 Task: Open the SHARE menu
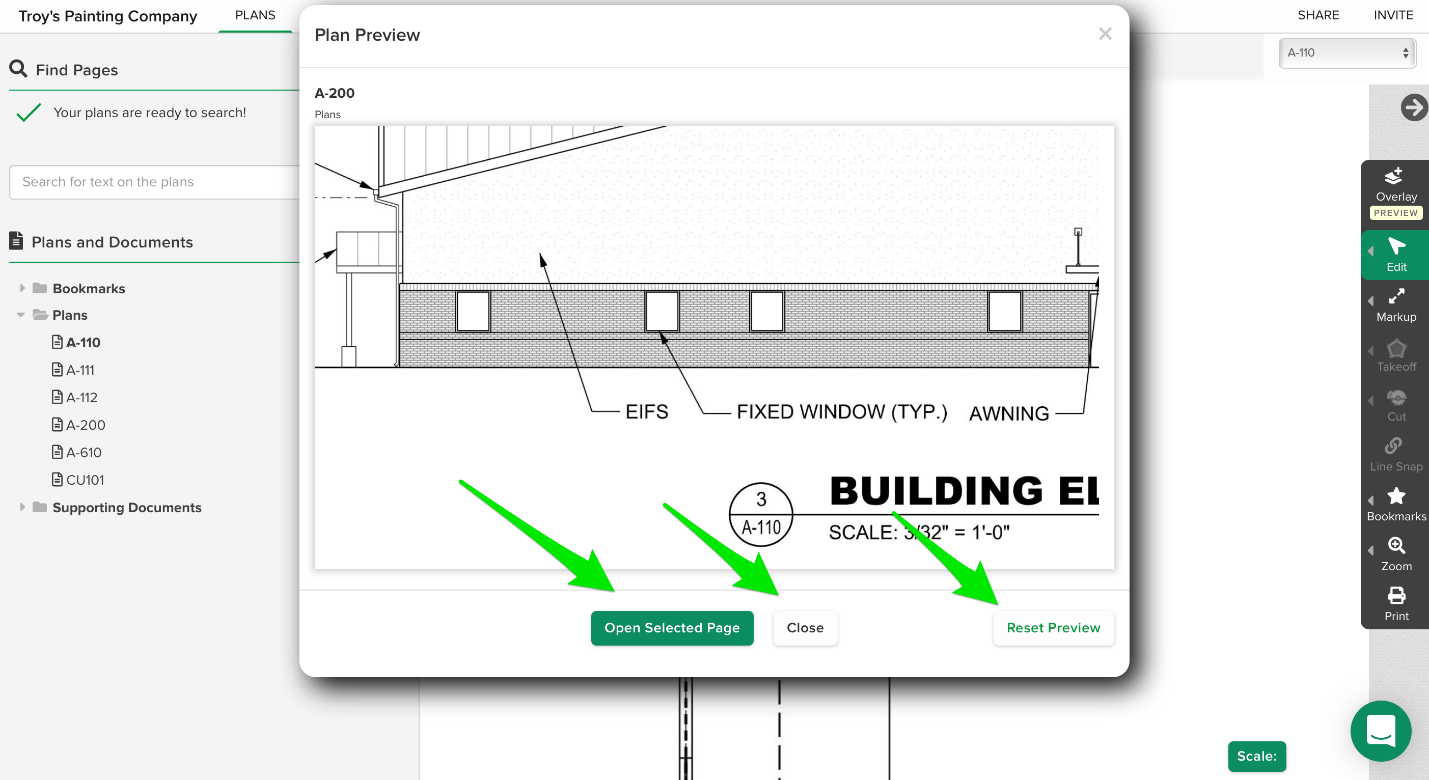point(1318,15)
